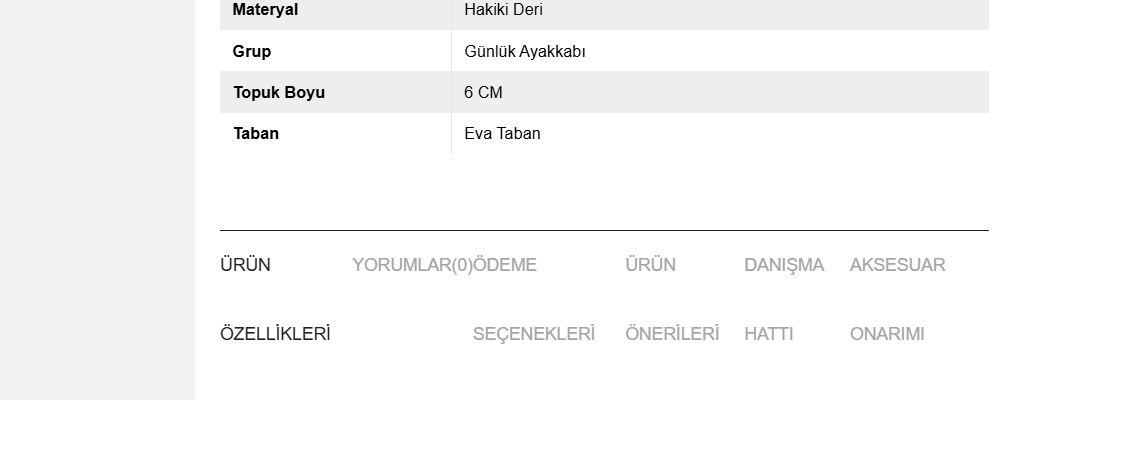The height and width of the screenshot is (460, 1129).
Task: Click the horizontal divider line above the tabs
Action: coord(604,230)
